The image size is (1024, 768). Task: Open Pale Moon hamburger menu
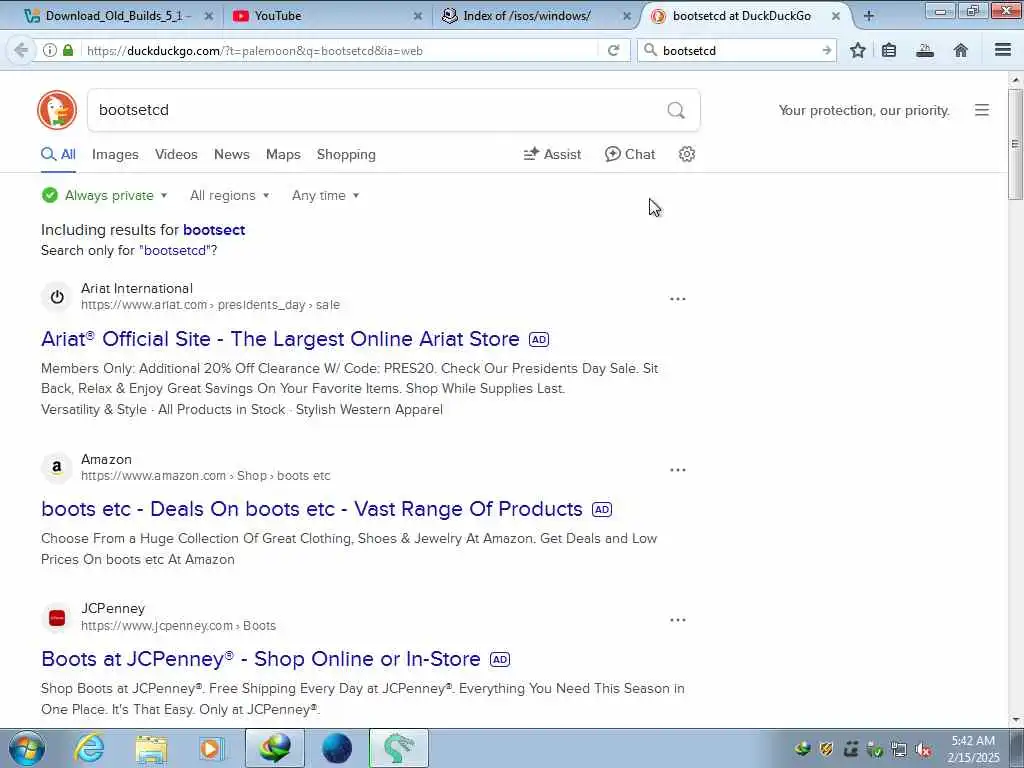coord(1003,50)
